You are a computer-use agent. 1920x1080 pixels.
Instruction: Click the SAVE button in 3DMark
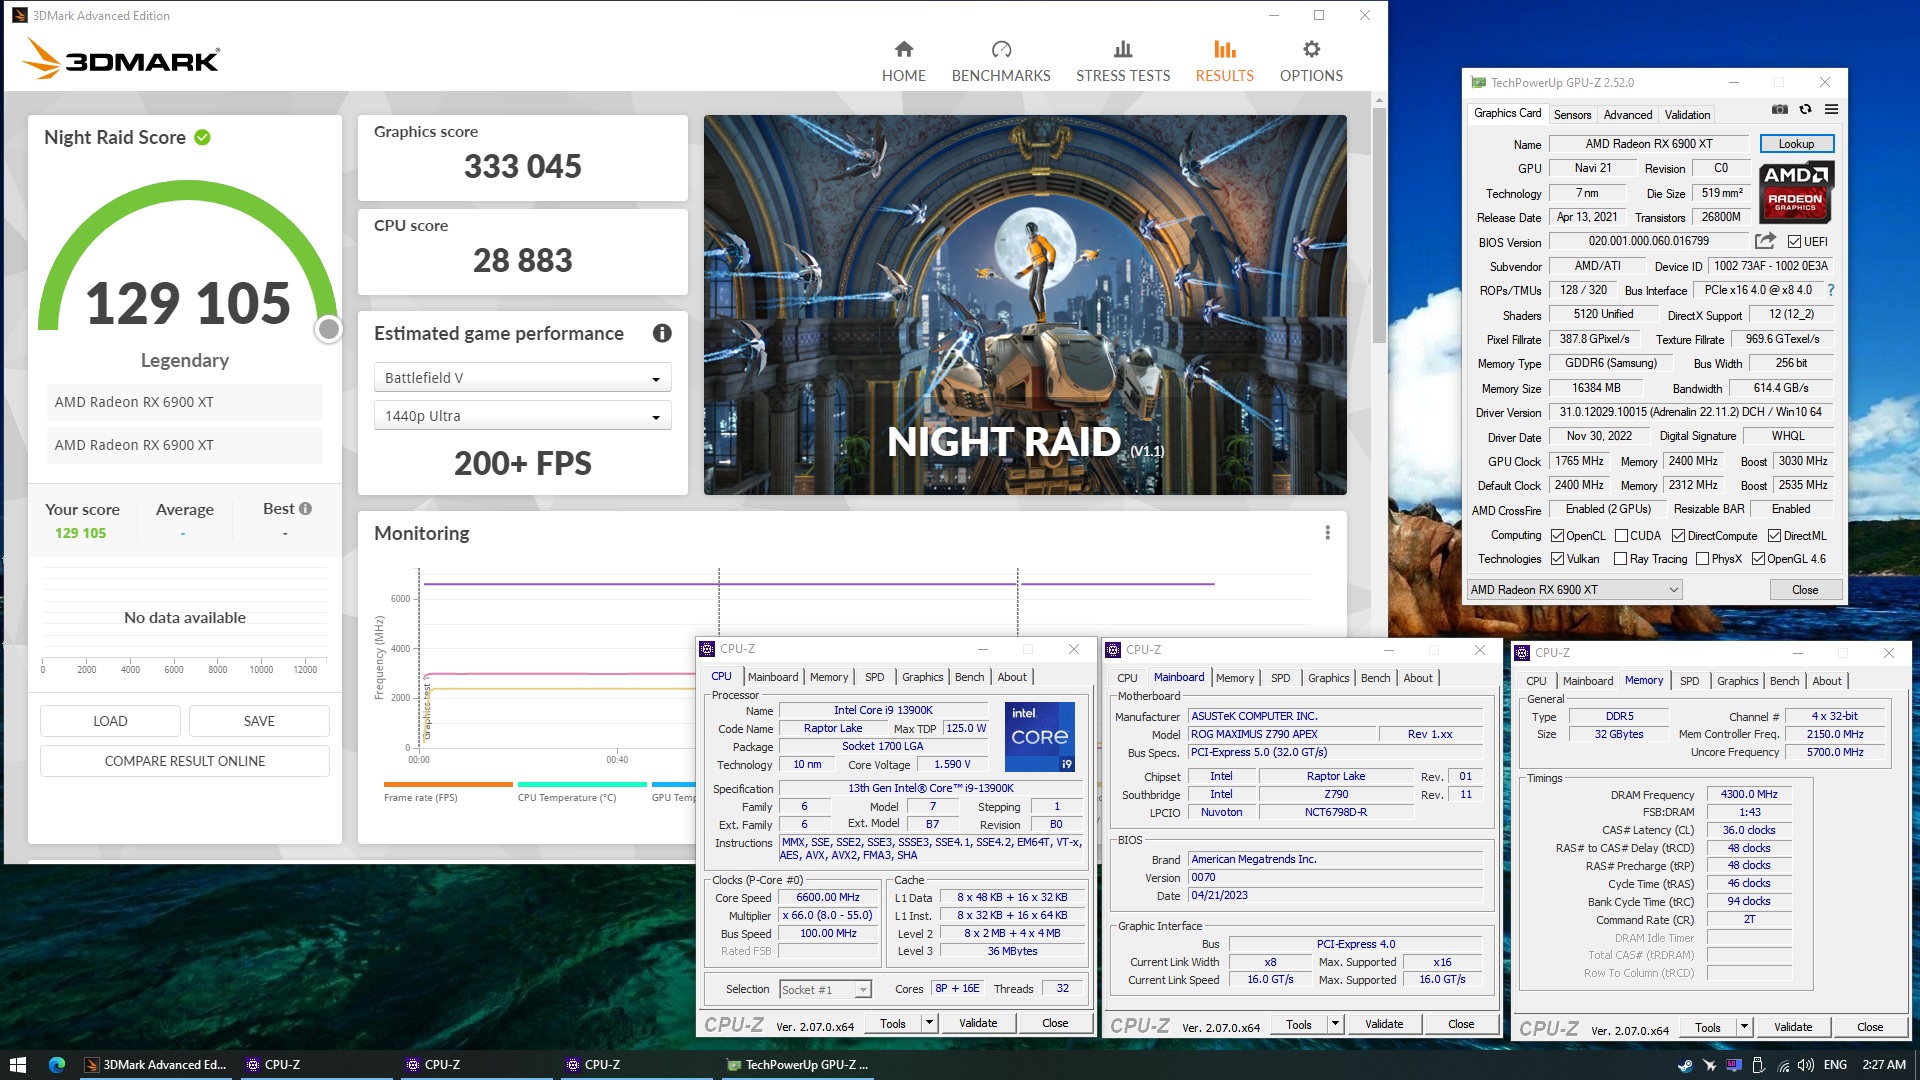(x=259, y=721)
